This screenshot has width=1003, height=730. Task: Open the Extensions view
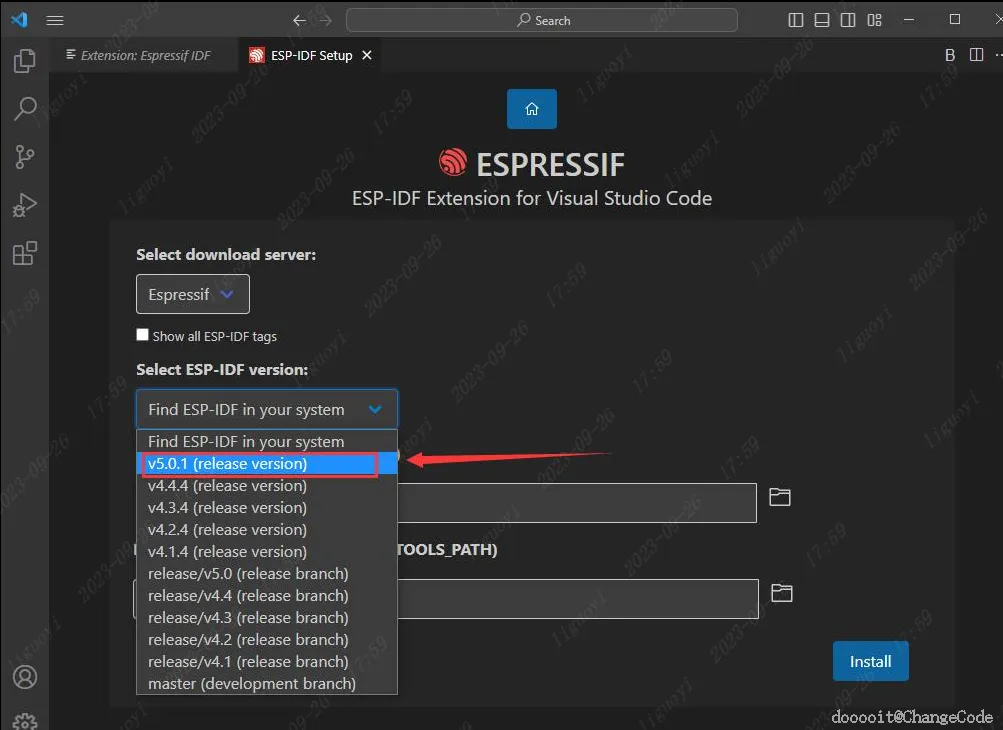[24, 253]
